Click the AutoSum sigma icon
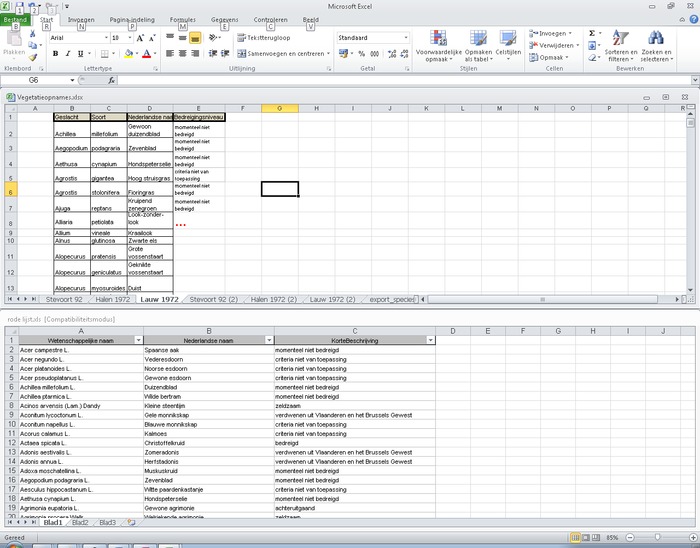This screenshot has height=548, width=700. tap(592, 33)
